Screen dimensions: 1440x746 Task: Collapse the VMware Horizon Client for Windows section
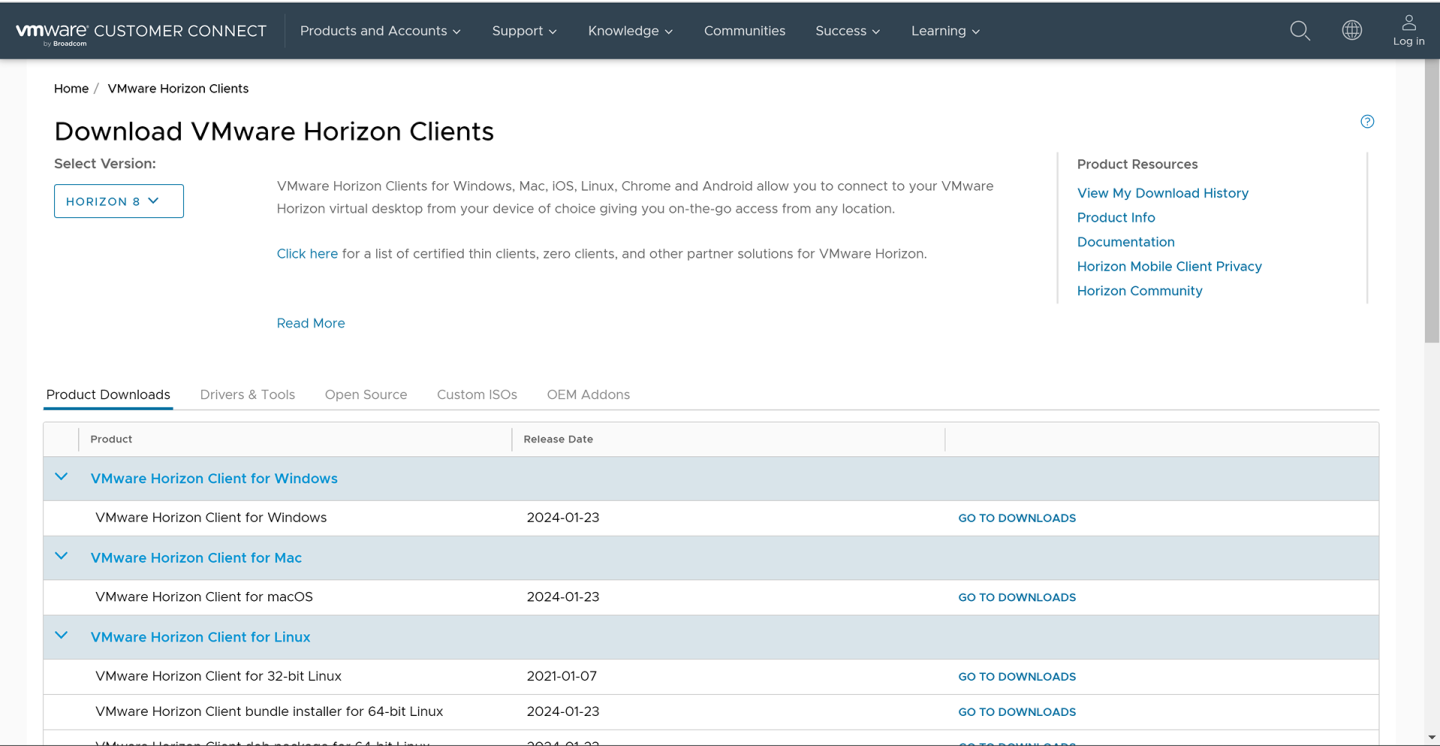pyautogui.click(x=61, y=477)
